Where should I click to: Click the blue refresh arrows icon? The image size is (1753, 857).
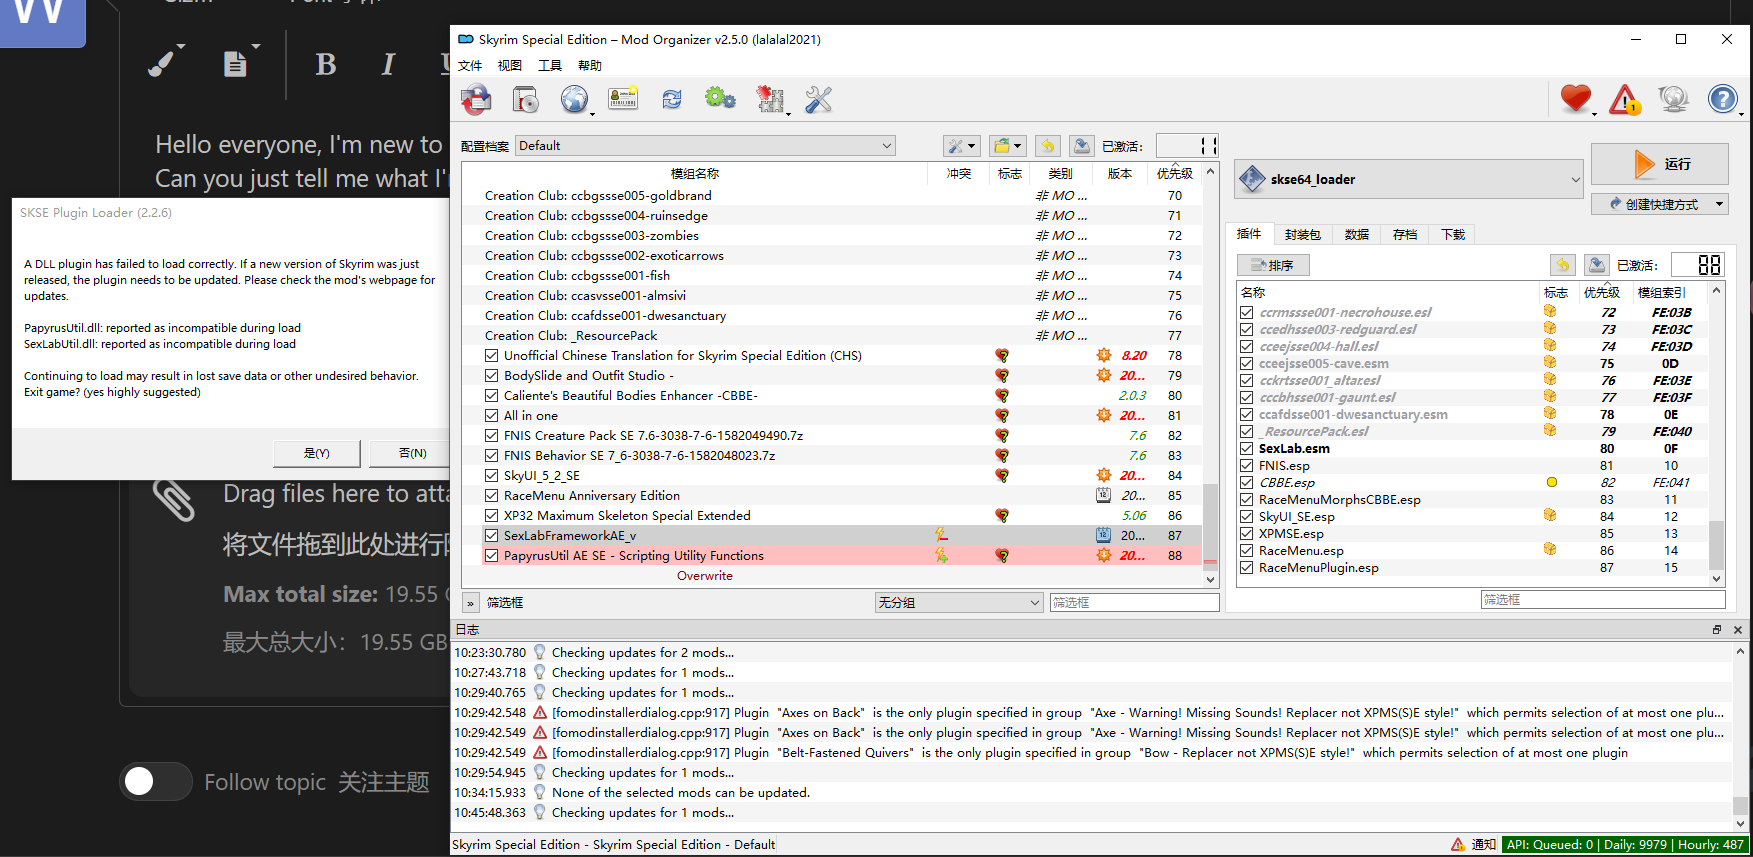point(672,99)
